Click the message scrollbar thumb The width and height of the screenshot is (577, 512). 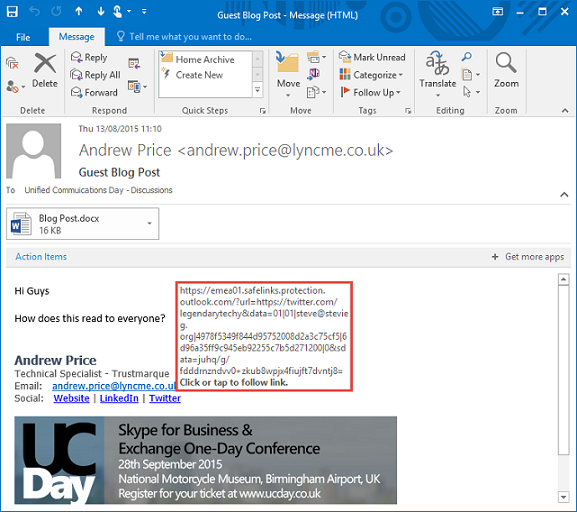[x=563, y=370]
